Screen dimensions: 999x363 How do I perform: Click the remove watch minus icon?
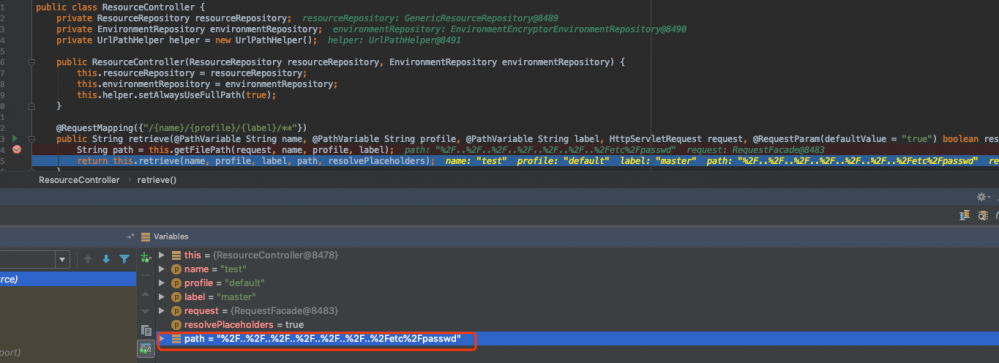[145, 276]
